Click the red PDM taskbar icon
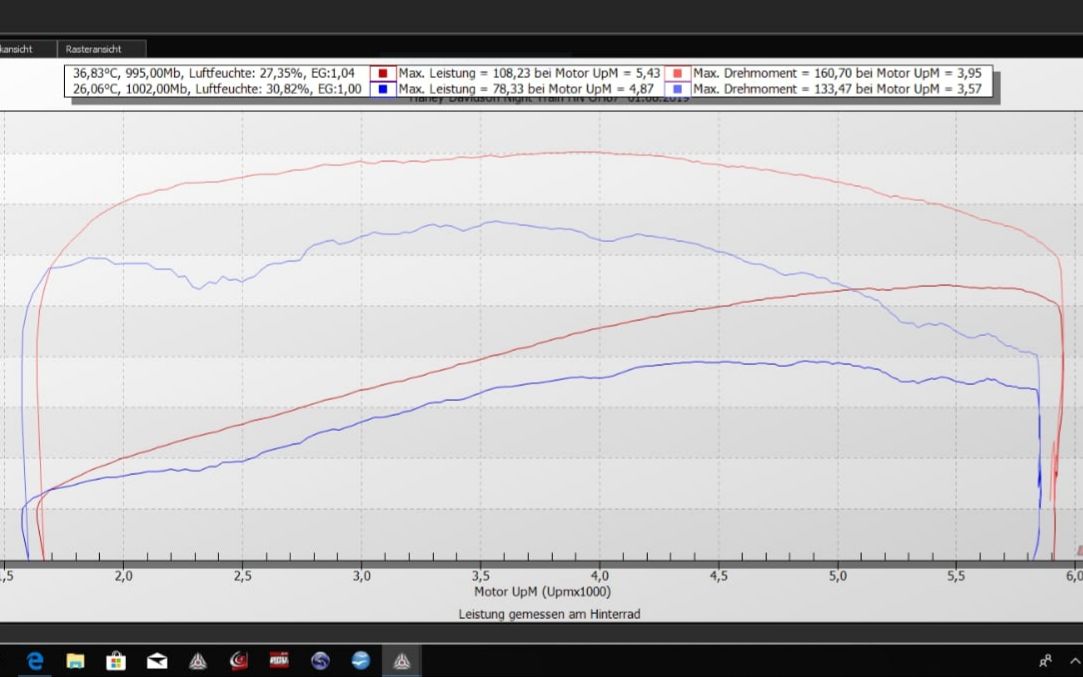This screenshot has width=1083, height=677. pos(279,660)
